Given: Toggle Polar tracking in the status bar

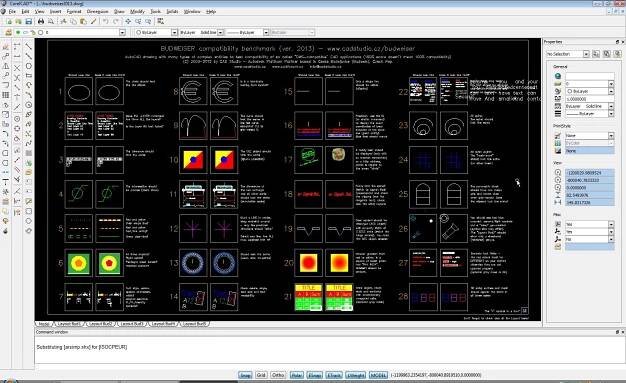Looking at the screenshot, I should coord(296,375).
